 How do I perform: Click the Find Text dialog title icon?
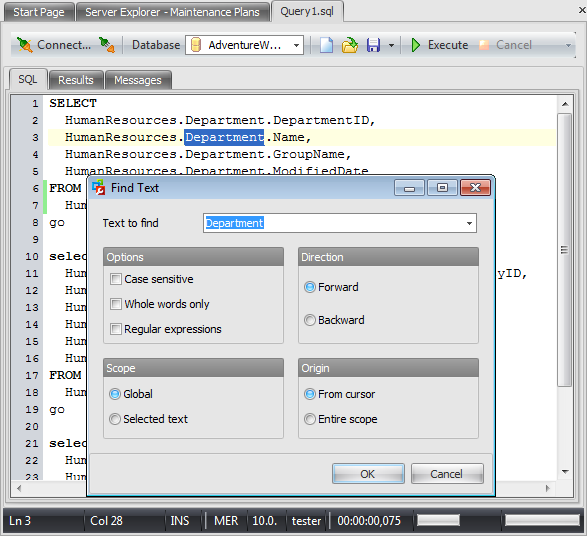click(99, 188)
